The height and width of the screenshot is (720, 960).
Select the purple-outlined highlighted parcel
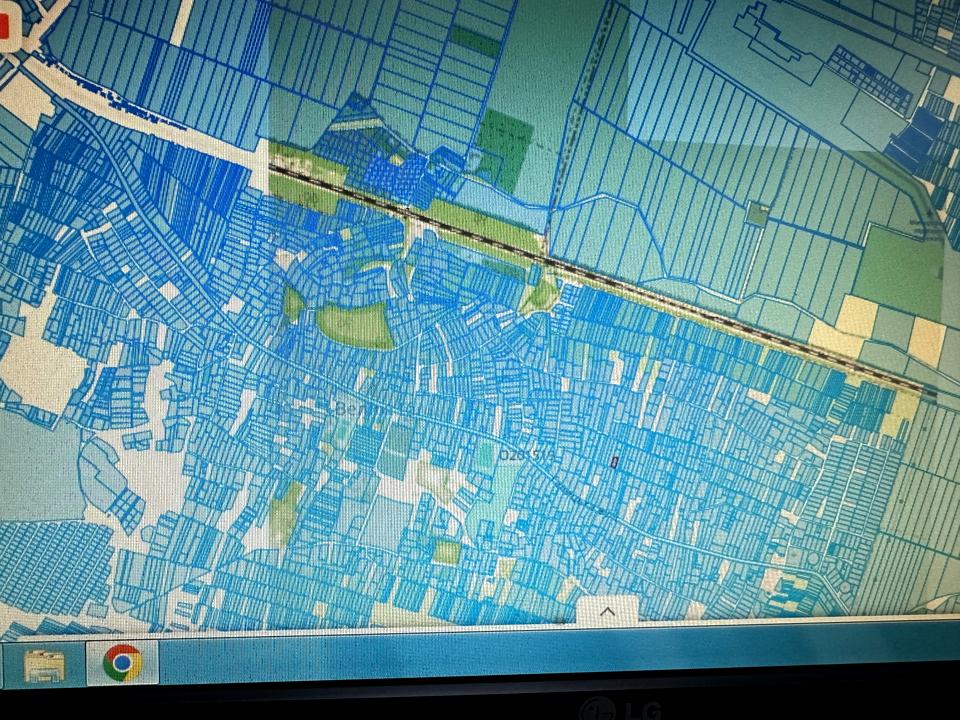point(615,461)
